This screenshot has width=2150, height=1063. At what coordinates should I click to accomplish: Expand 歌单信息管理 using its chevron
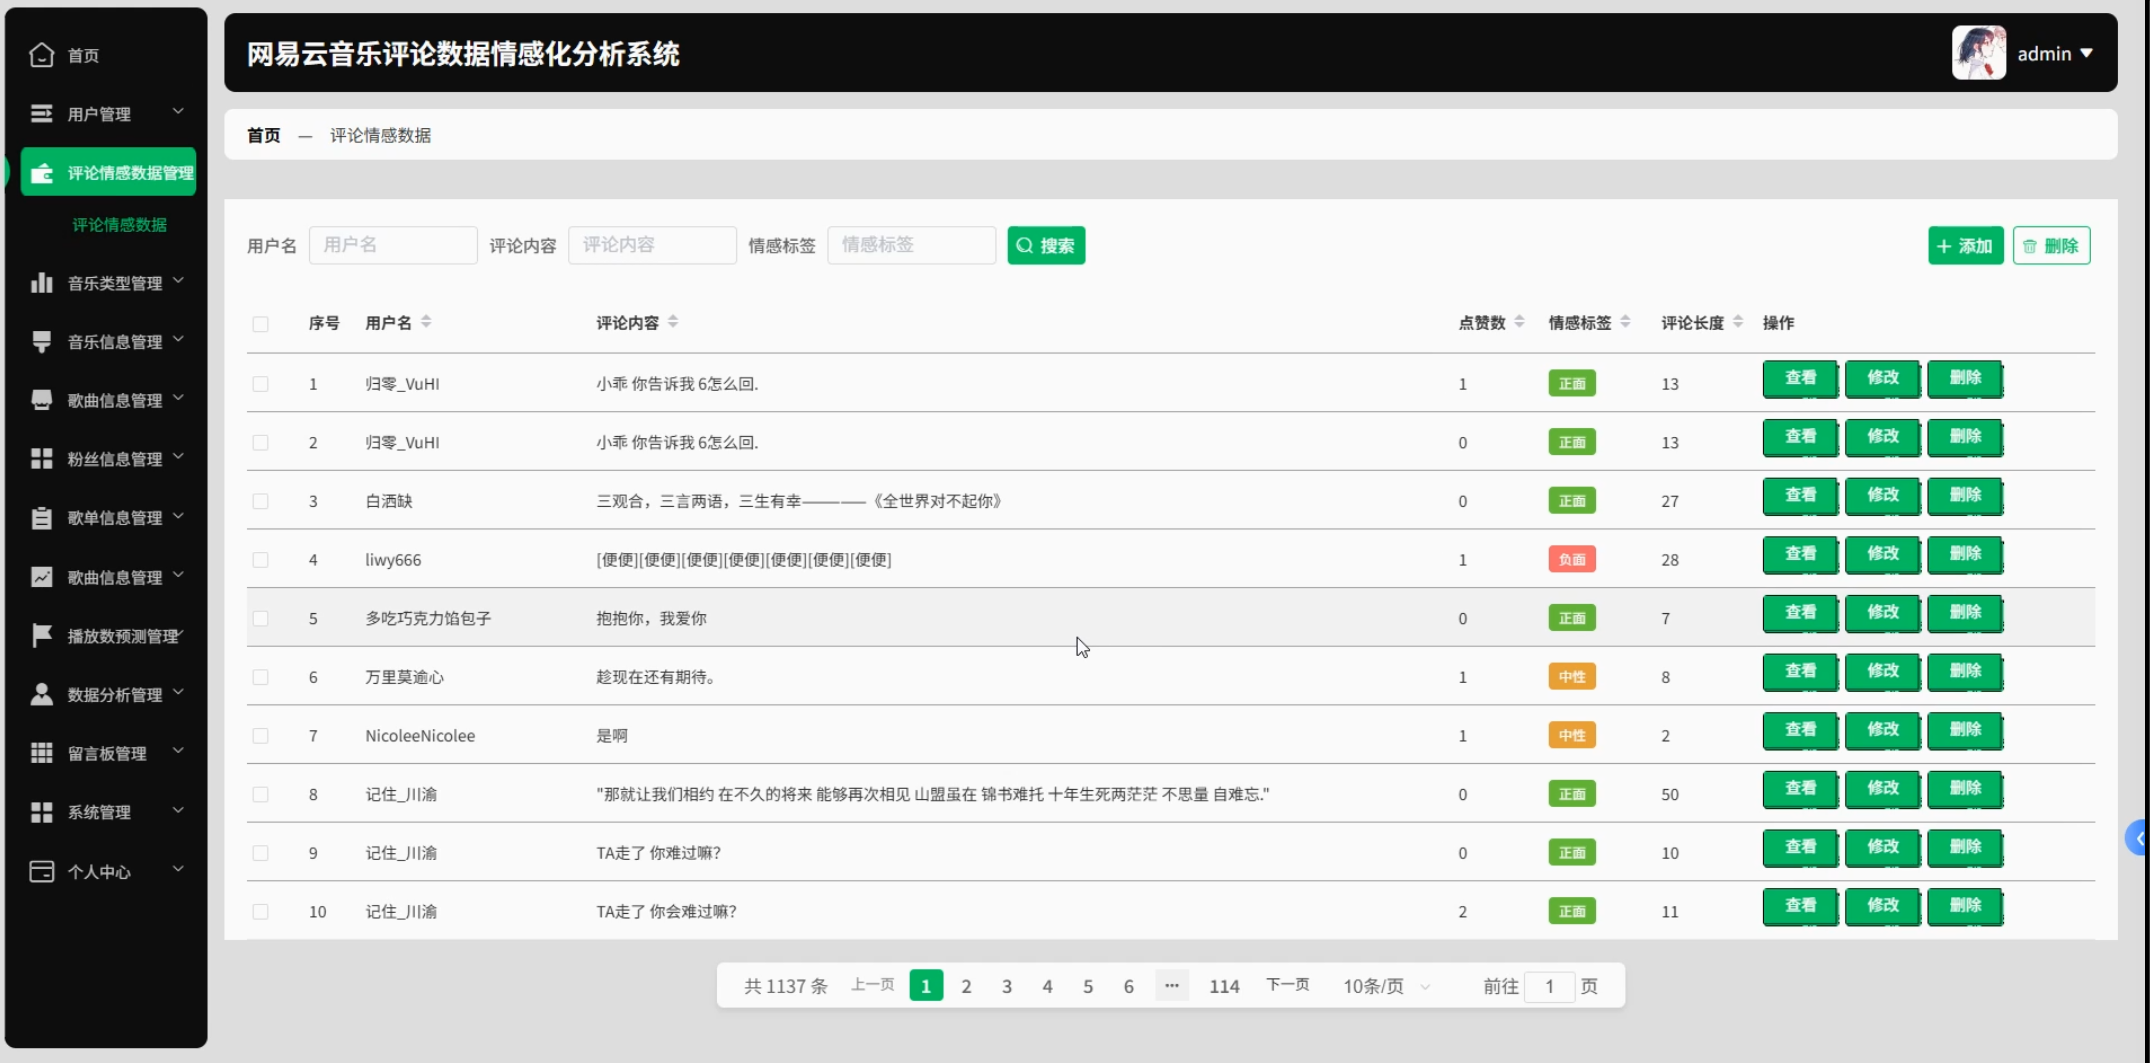178,516
